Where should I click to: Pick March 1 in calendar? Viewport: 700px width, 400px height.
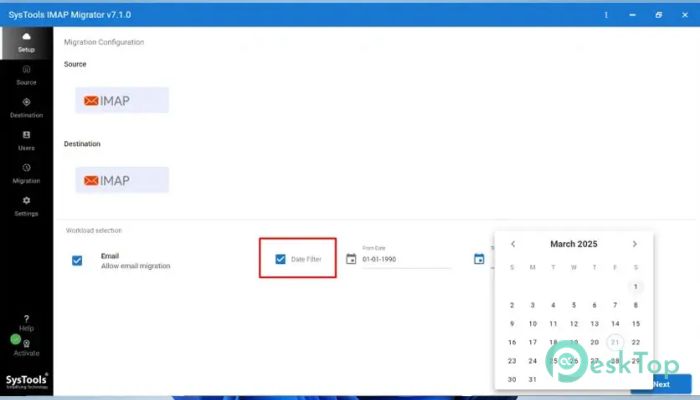(x=636, y=286)
